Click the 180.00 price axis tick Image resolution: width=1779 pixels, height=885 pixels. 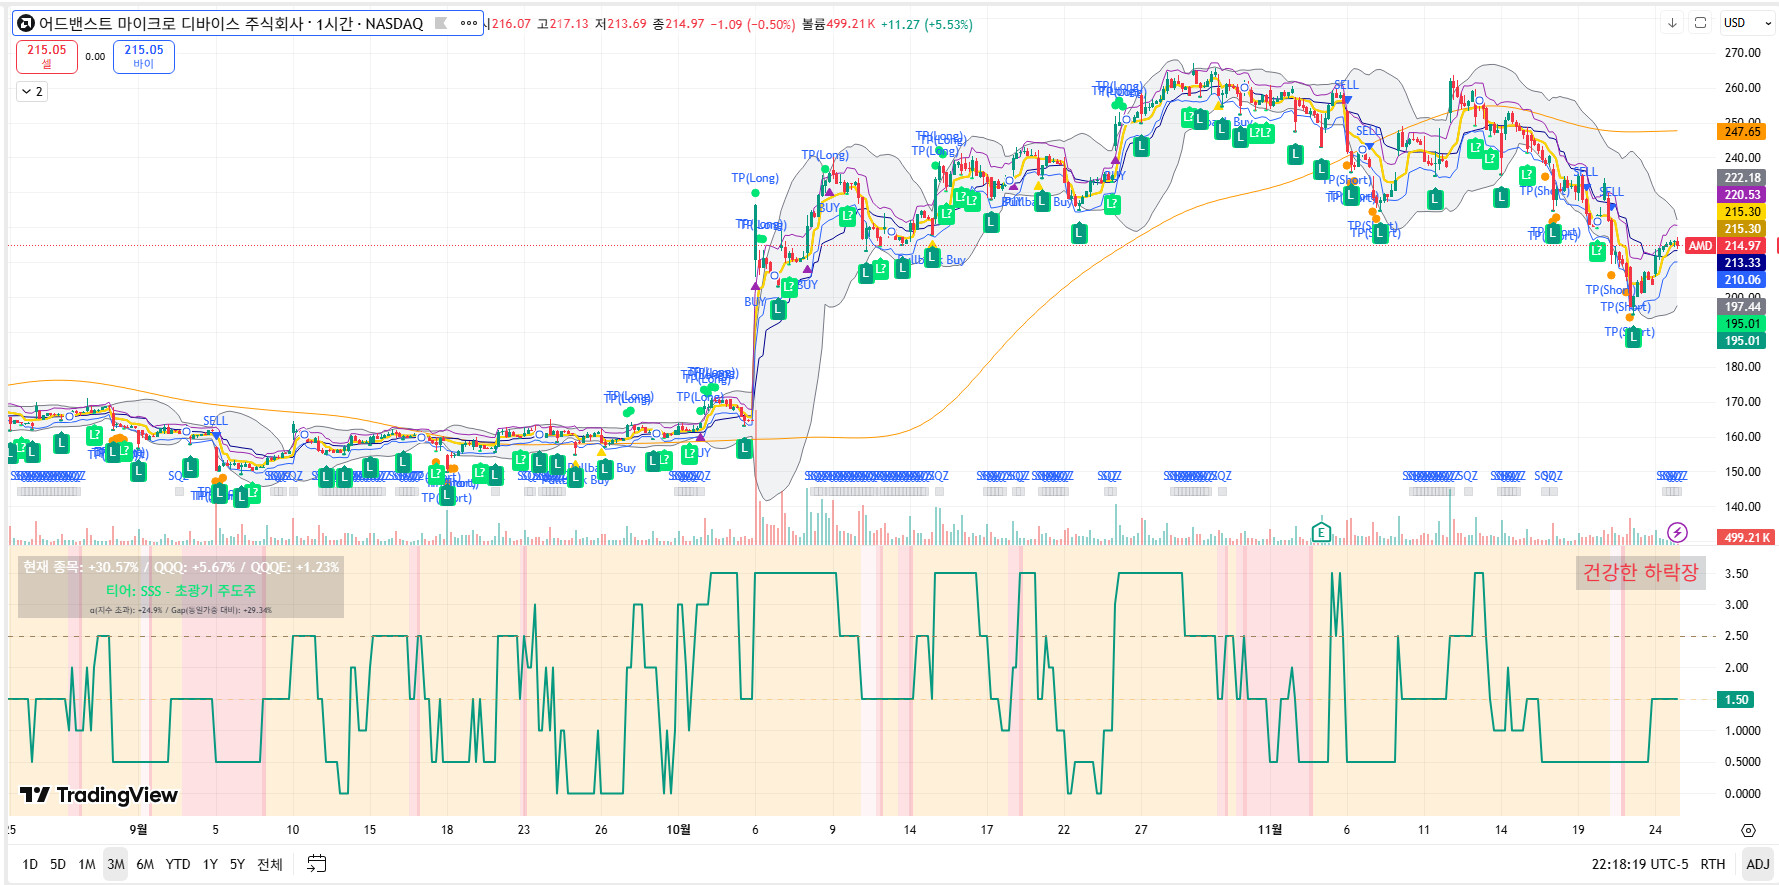pyautogui.click(x=1742, y=367)
